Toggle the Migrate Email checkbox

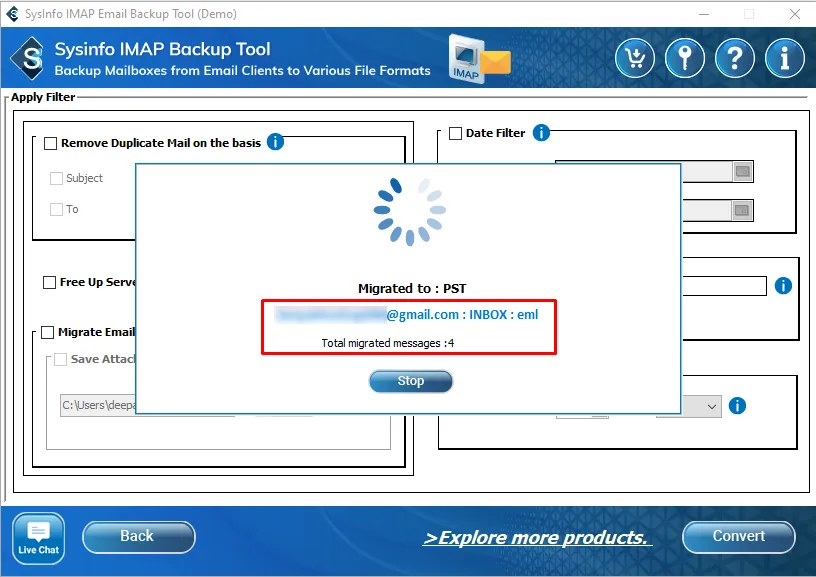click(x=47, y=332)
